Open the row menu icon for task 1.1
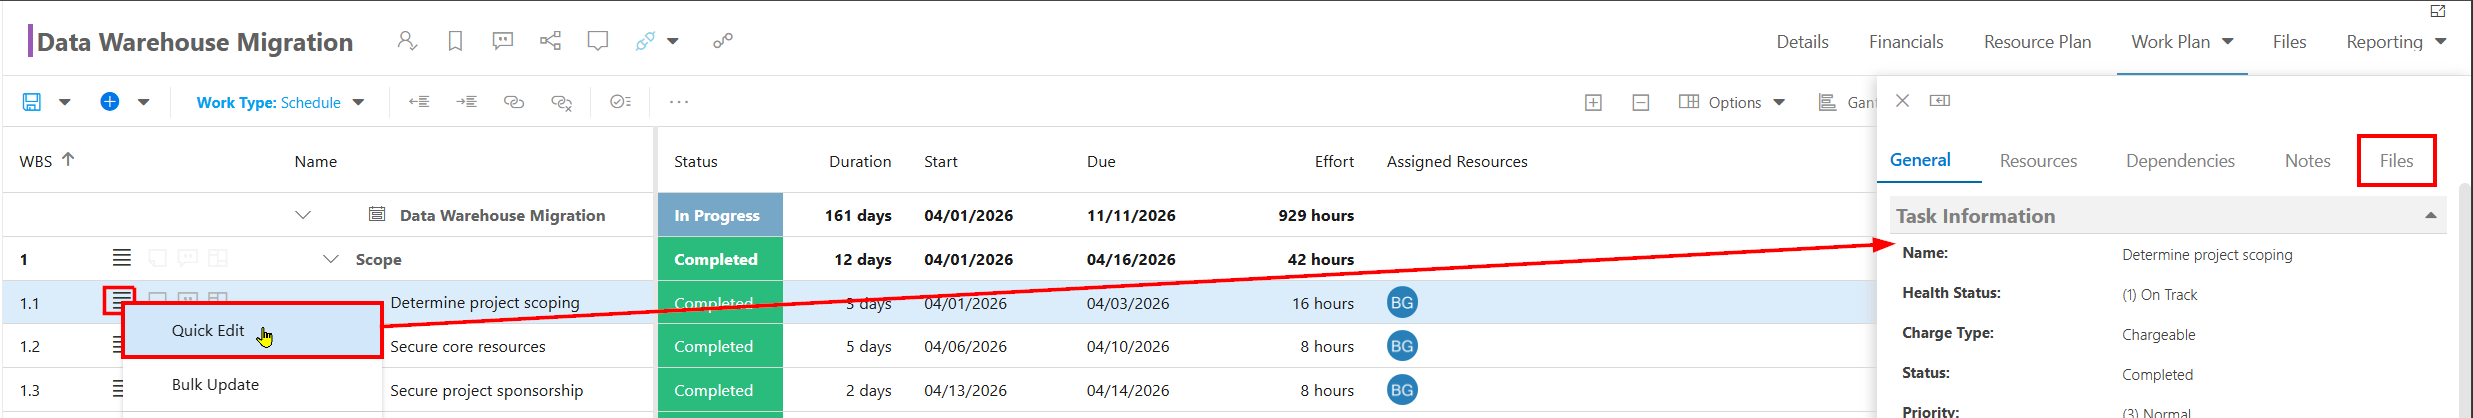 pos(119,301)
